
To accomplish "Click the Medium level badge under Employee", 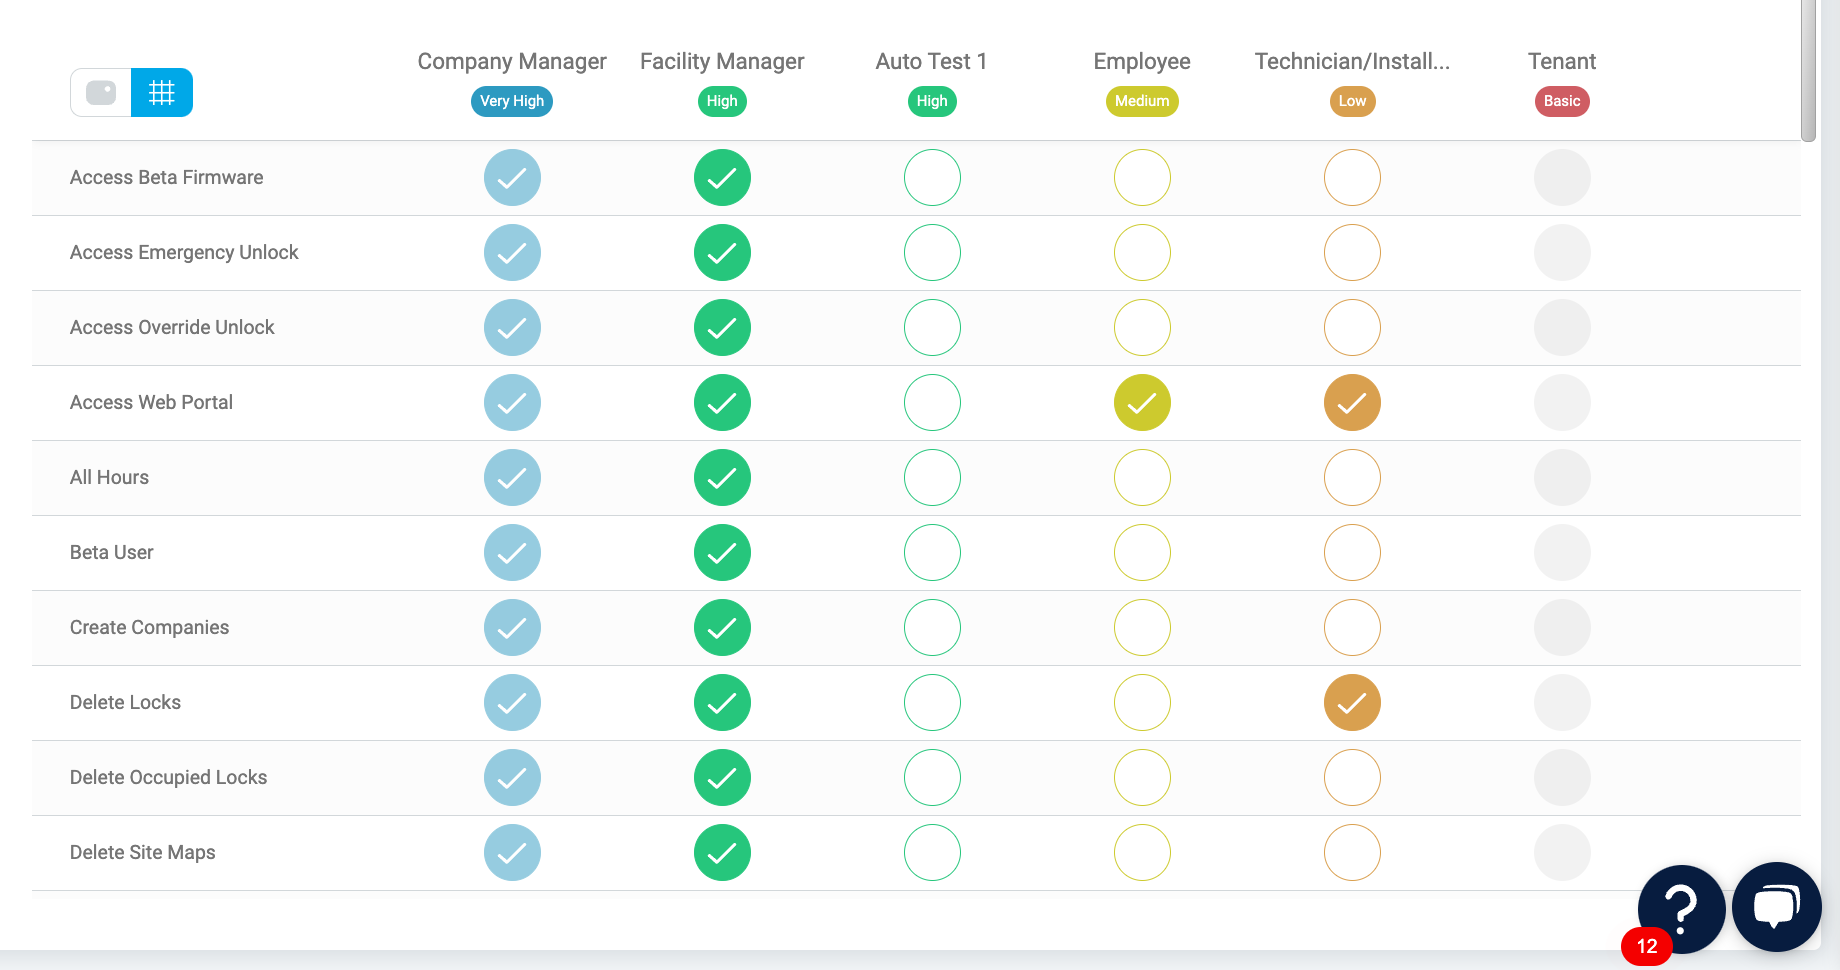I will coord(1142,101).
